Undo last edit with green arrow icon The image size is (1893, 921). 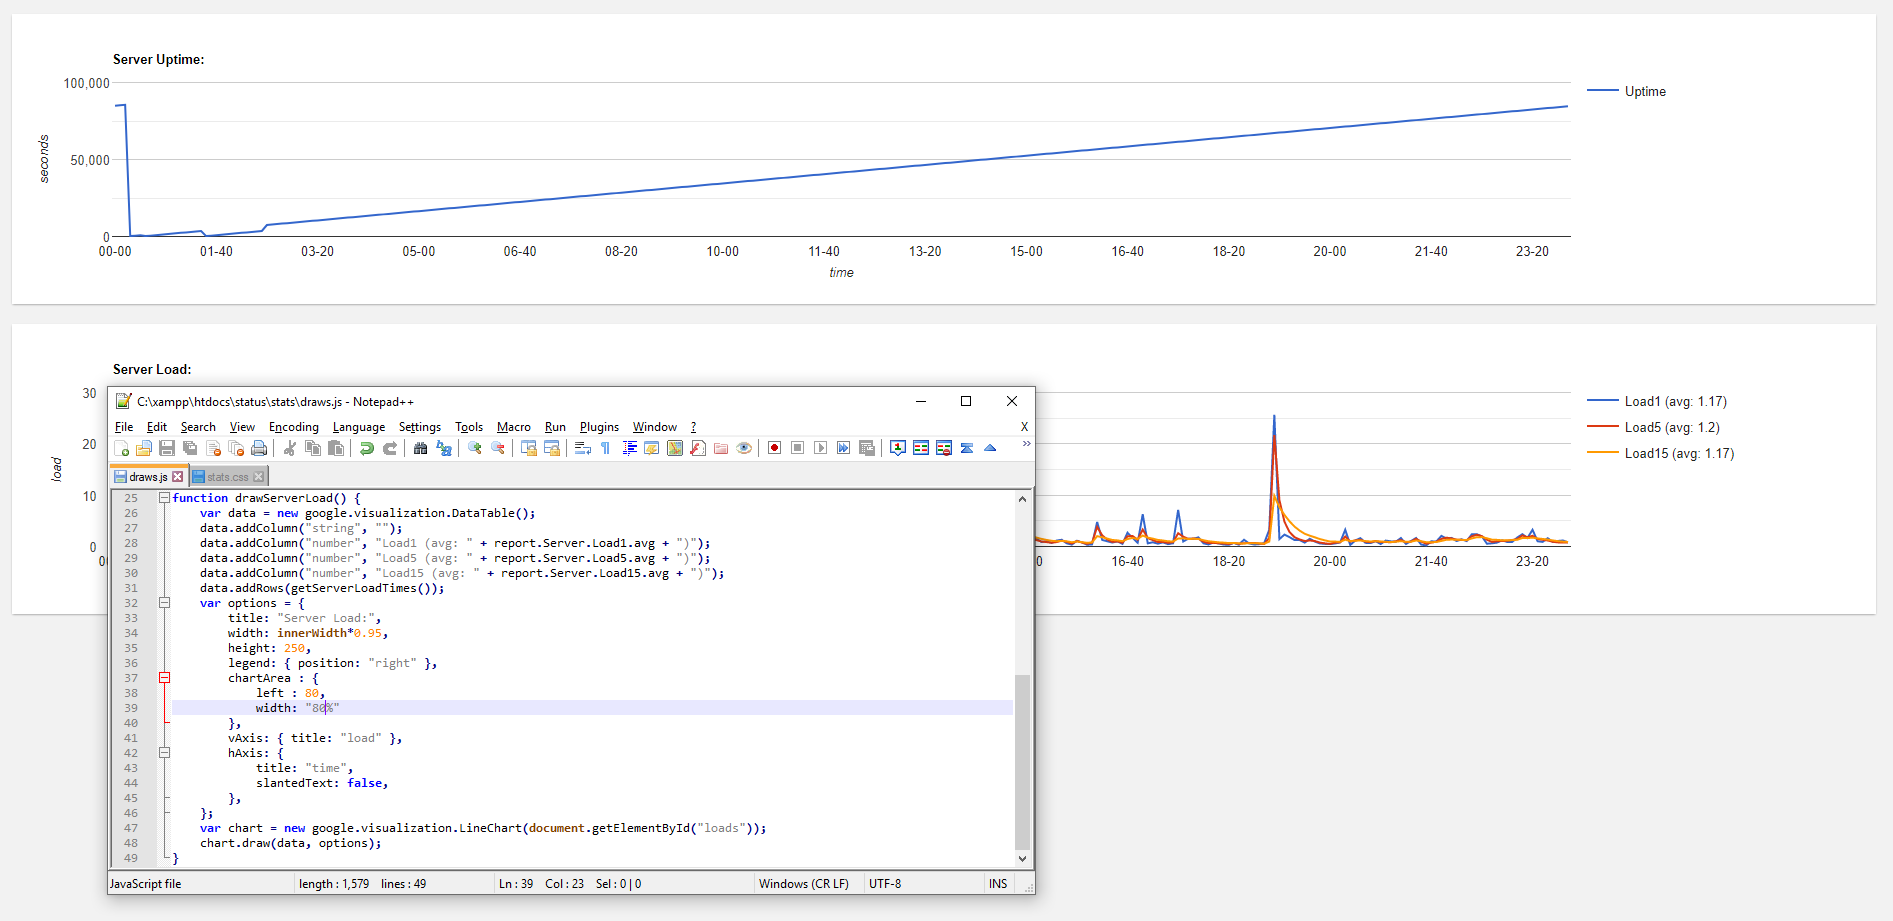coord(367,448)
